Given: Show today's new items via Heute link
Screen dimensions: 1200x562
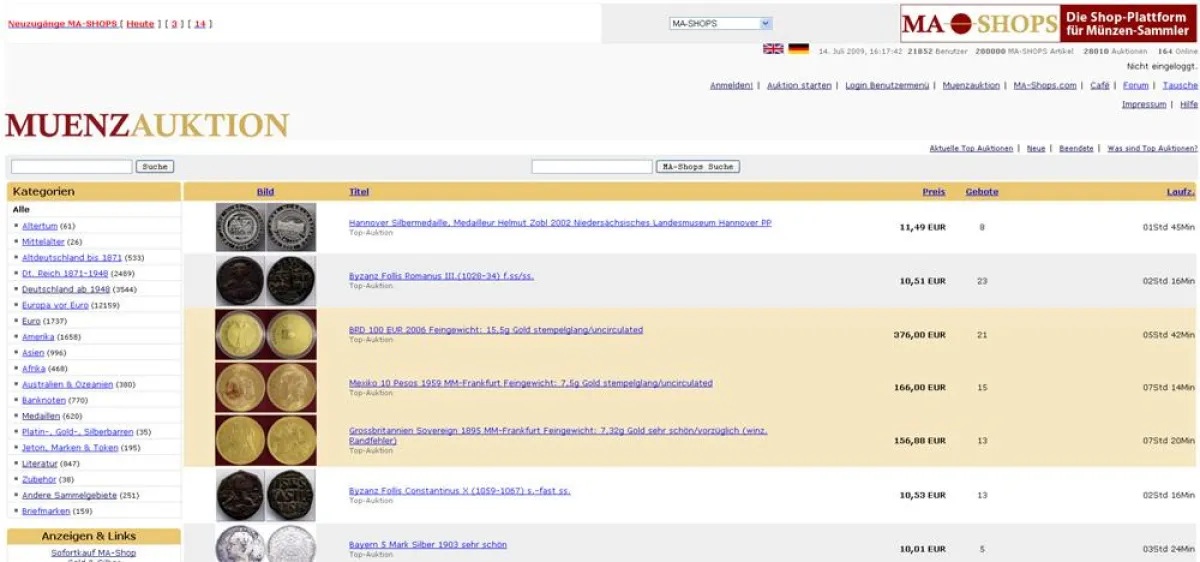Looking at the screenshot, I should click(x=141, y=24).
